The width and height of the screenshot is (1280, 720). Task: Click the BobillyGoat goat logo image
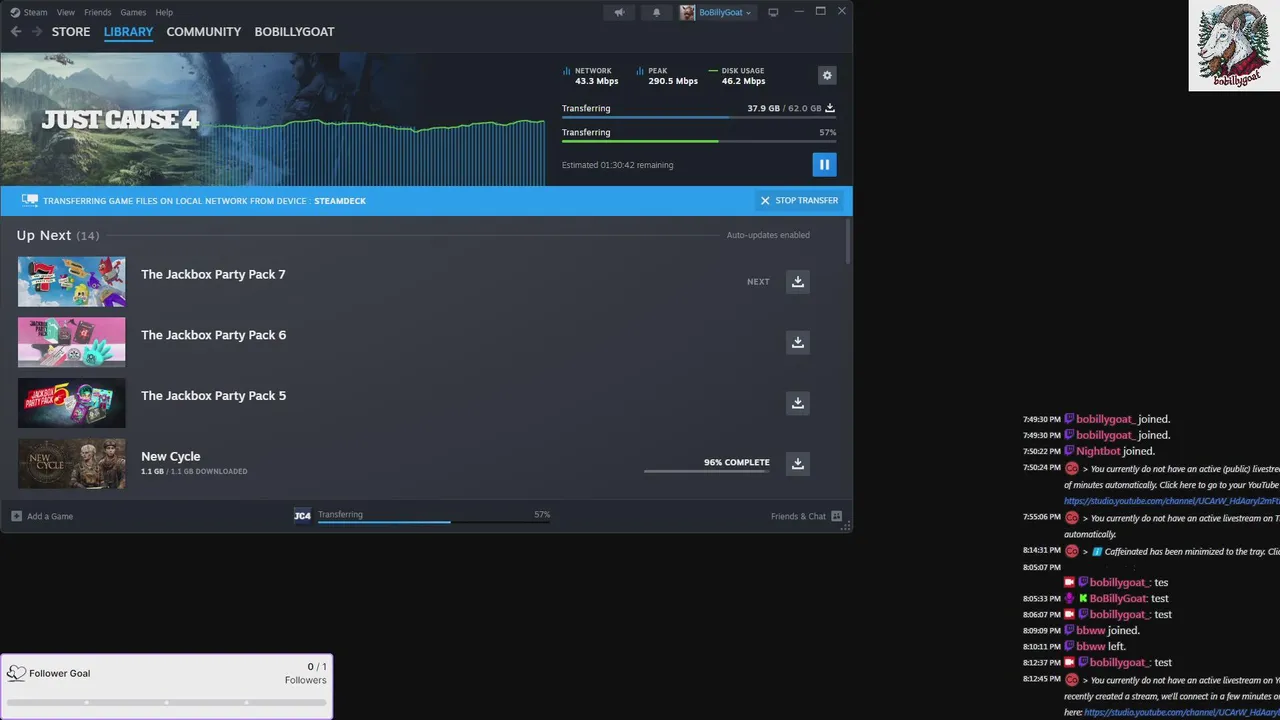[1234, 46]
